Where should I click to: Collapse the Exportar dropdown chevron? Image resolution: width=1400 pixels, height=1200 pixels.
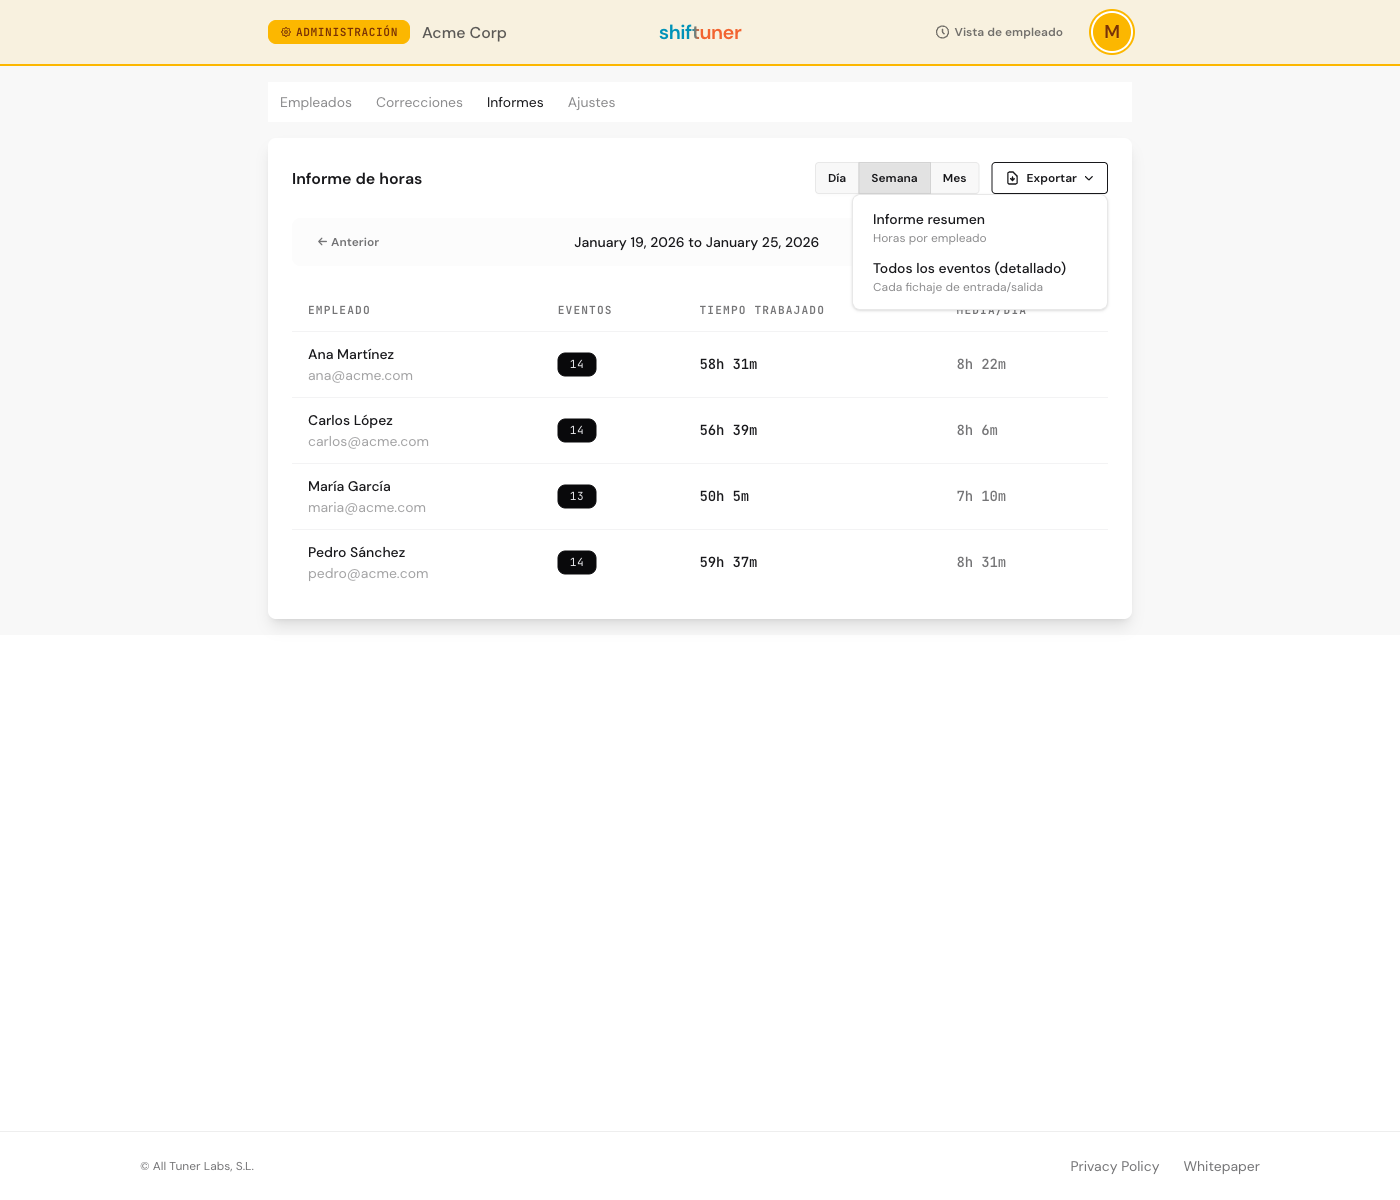1089,178
